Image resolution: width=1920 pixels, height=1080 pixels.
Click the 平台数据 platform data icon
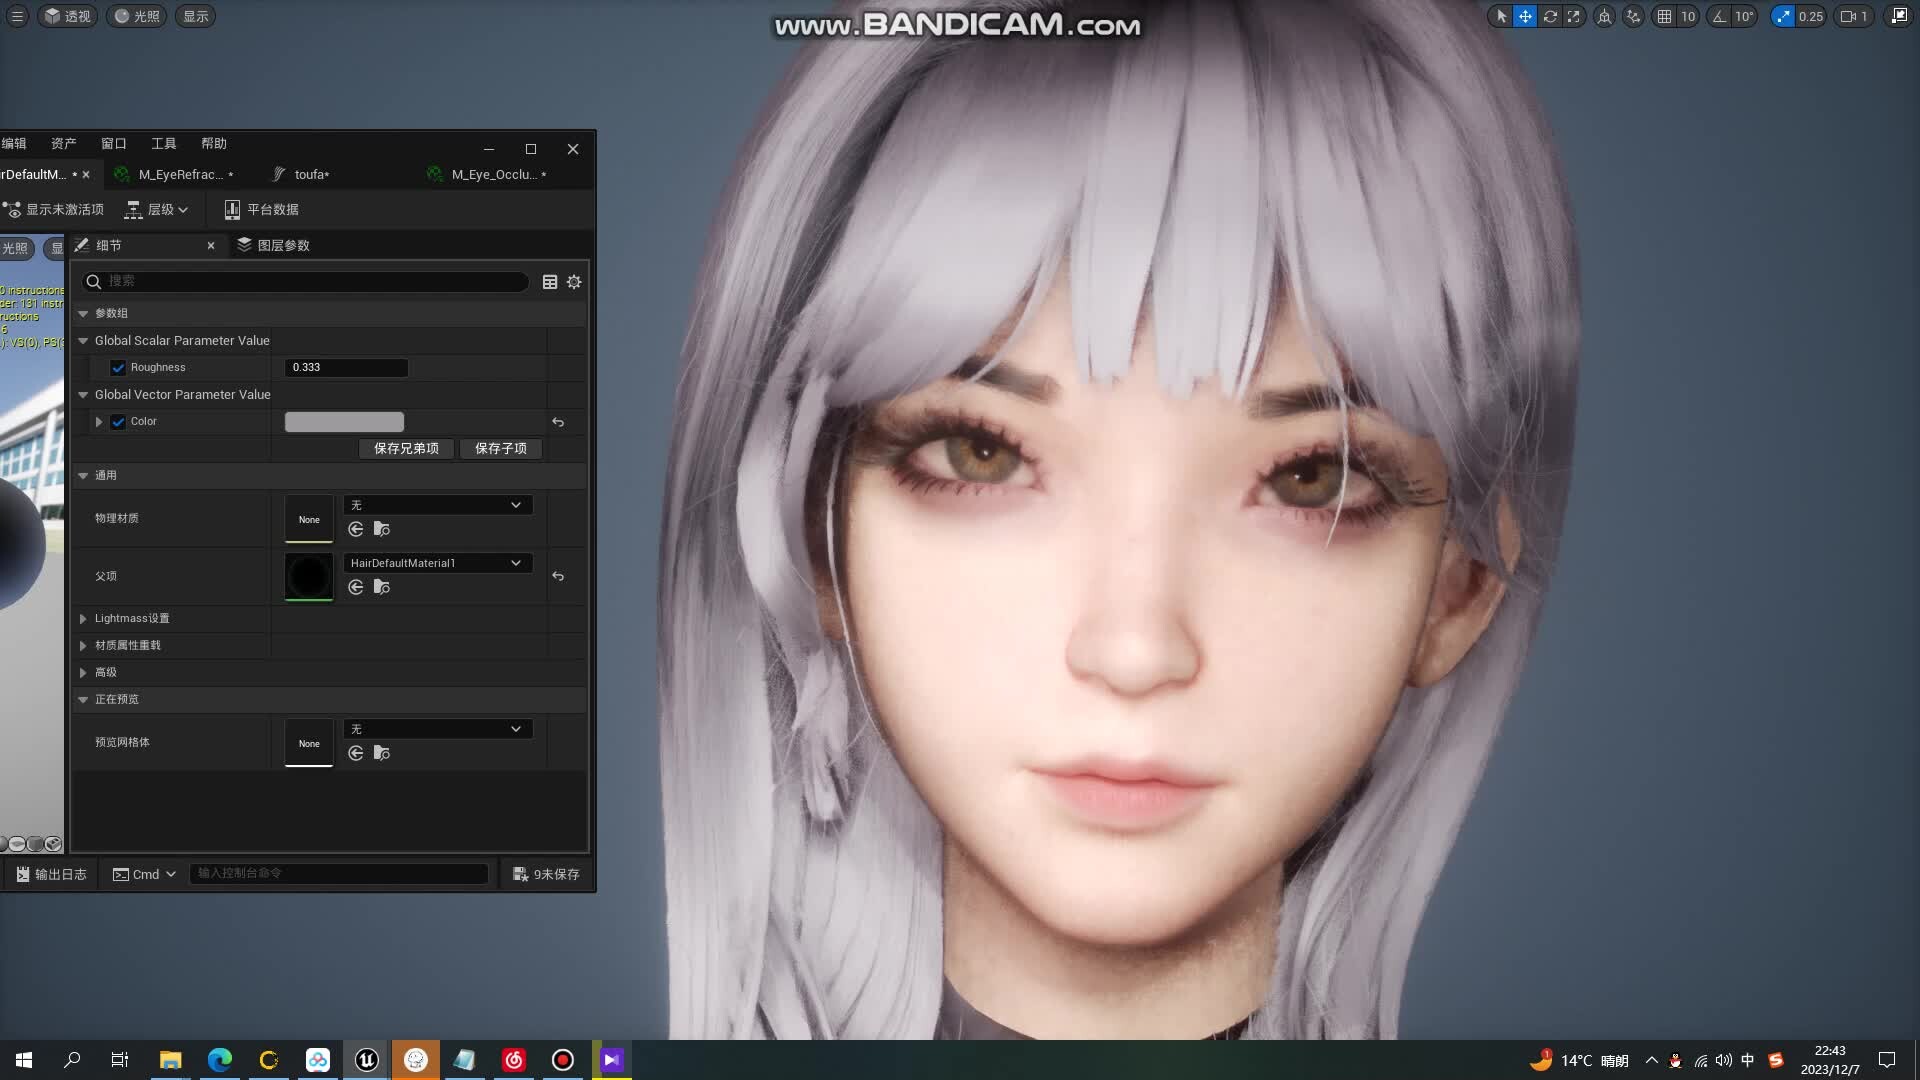pos(232,208)
